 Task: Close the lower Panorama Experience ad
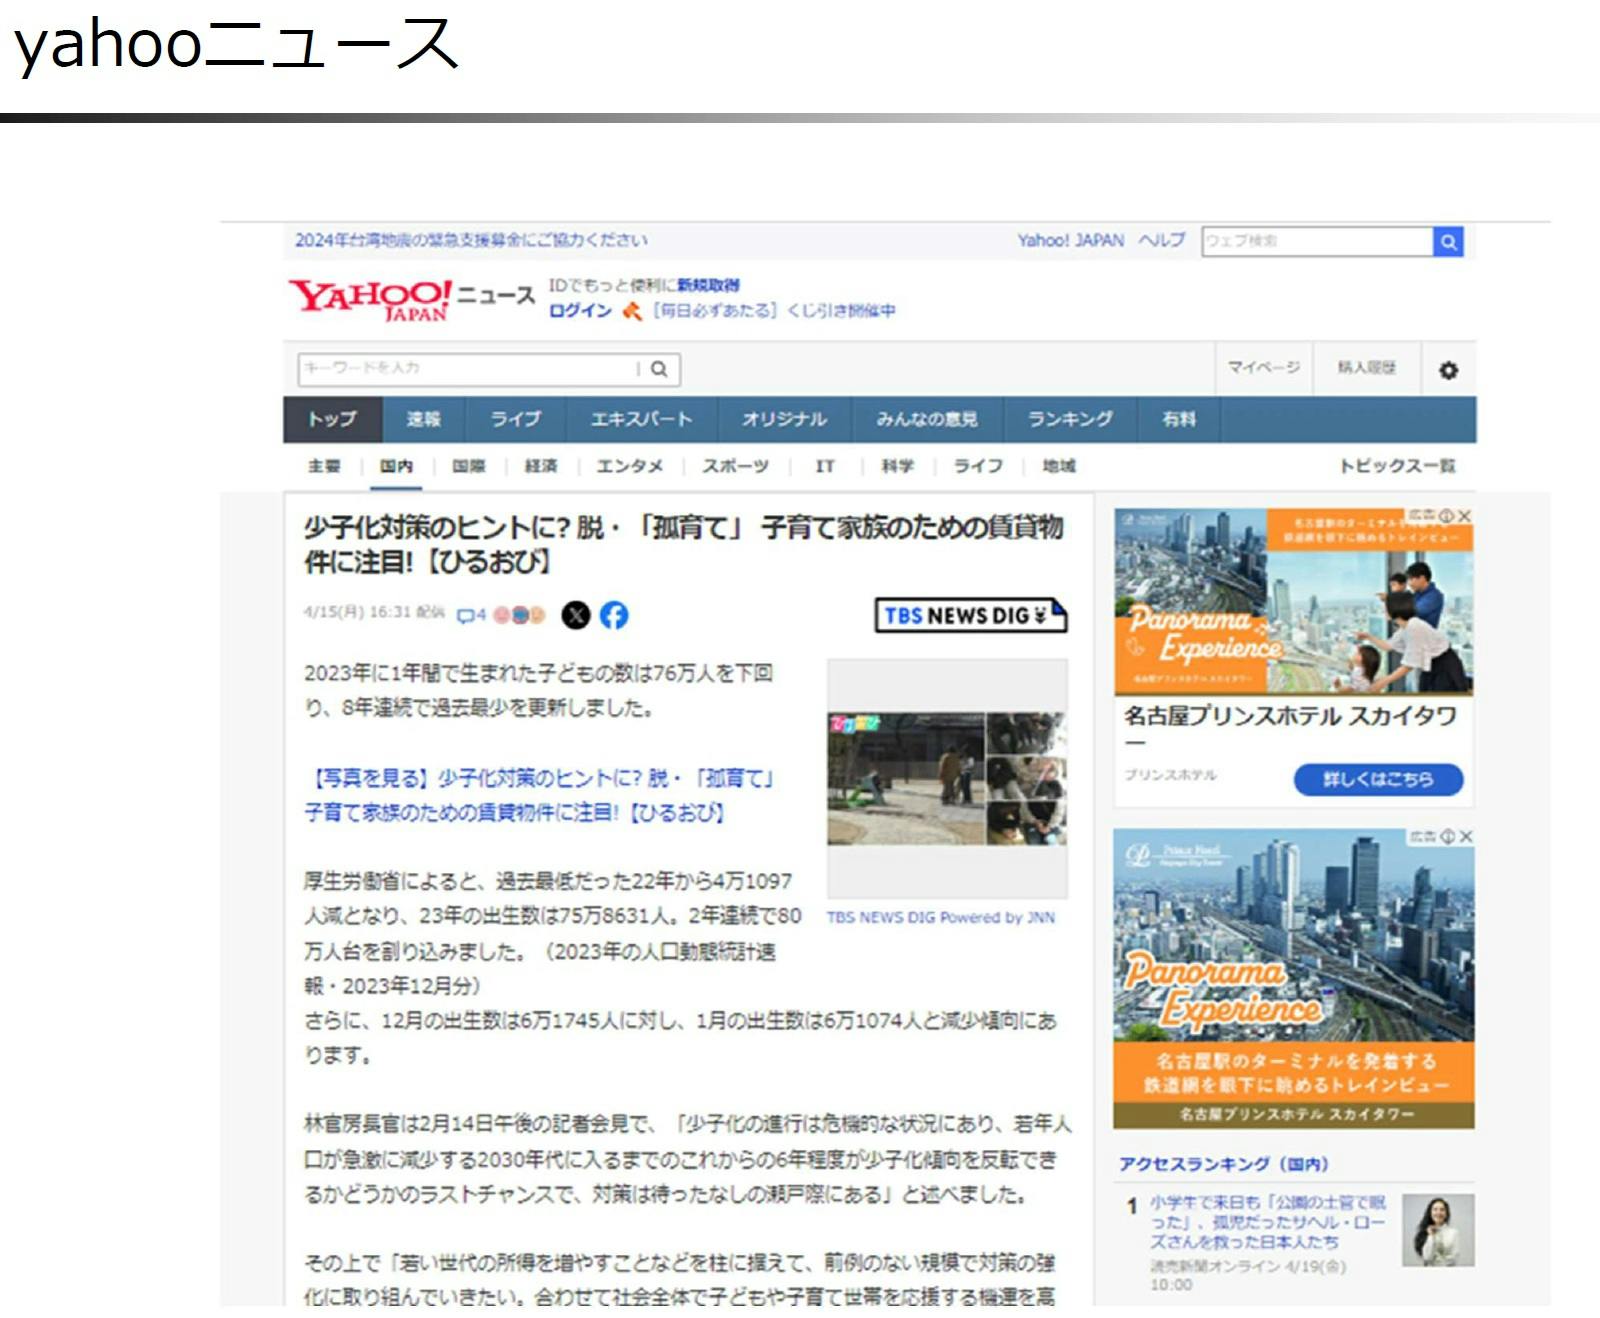point(1465,836)
